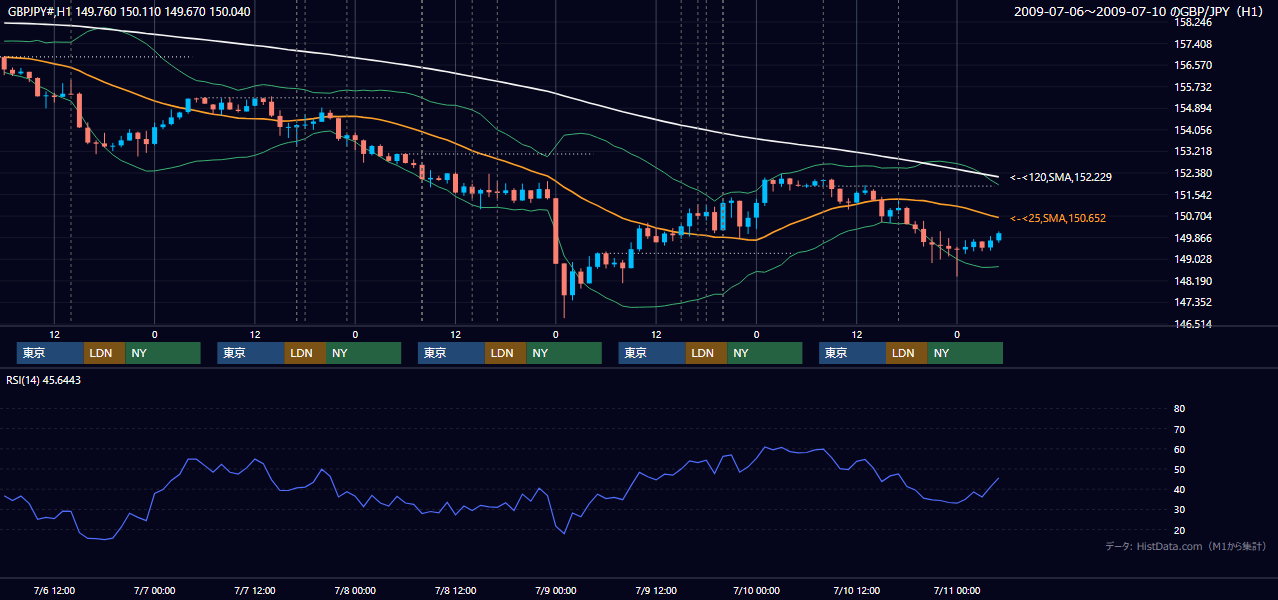Click price axis value 158.246
1278x600 pixels.
1195,22
